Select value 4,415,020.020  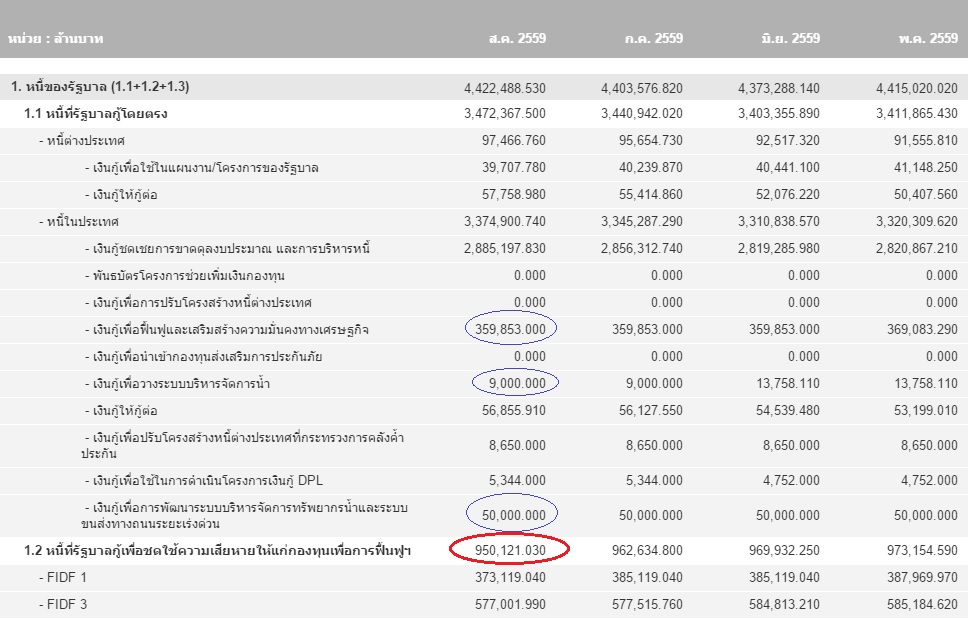click(917, 88)
